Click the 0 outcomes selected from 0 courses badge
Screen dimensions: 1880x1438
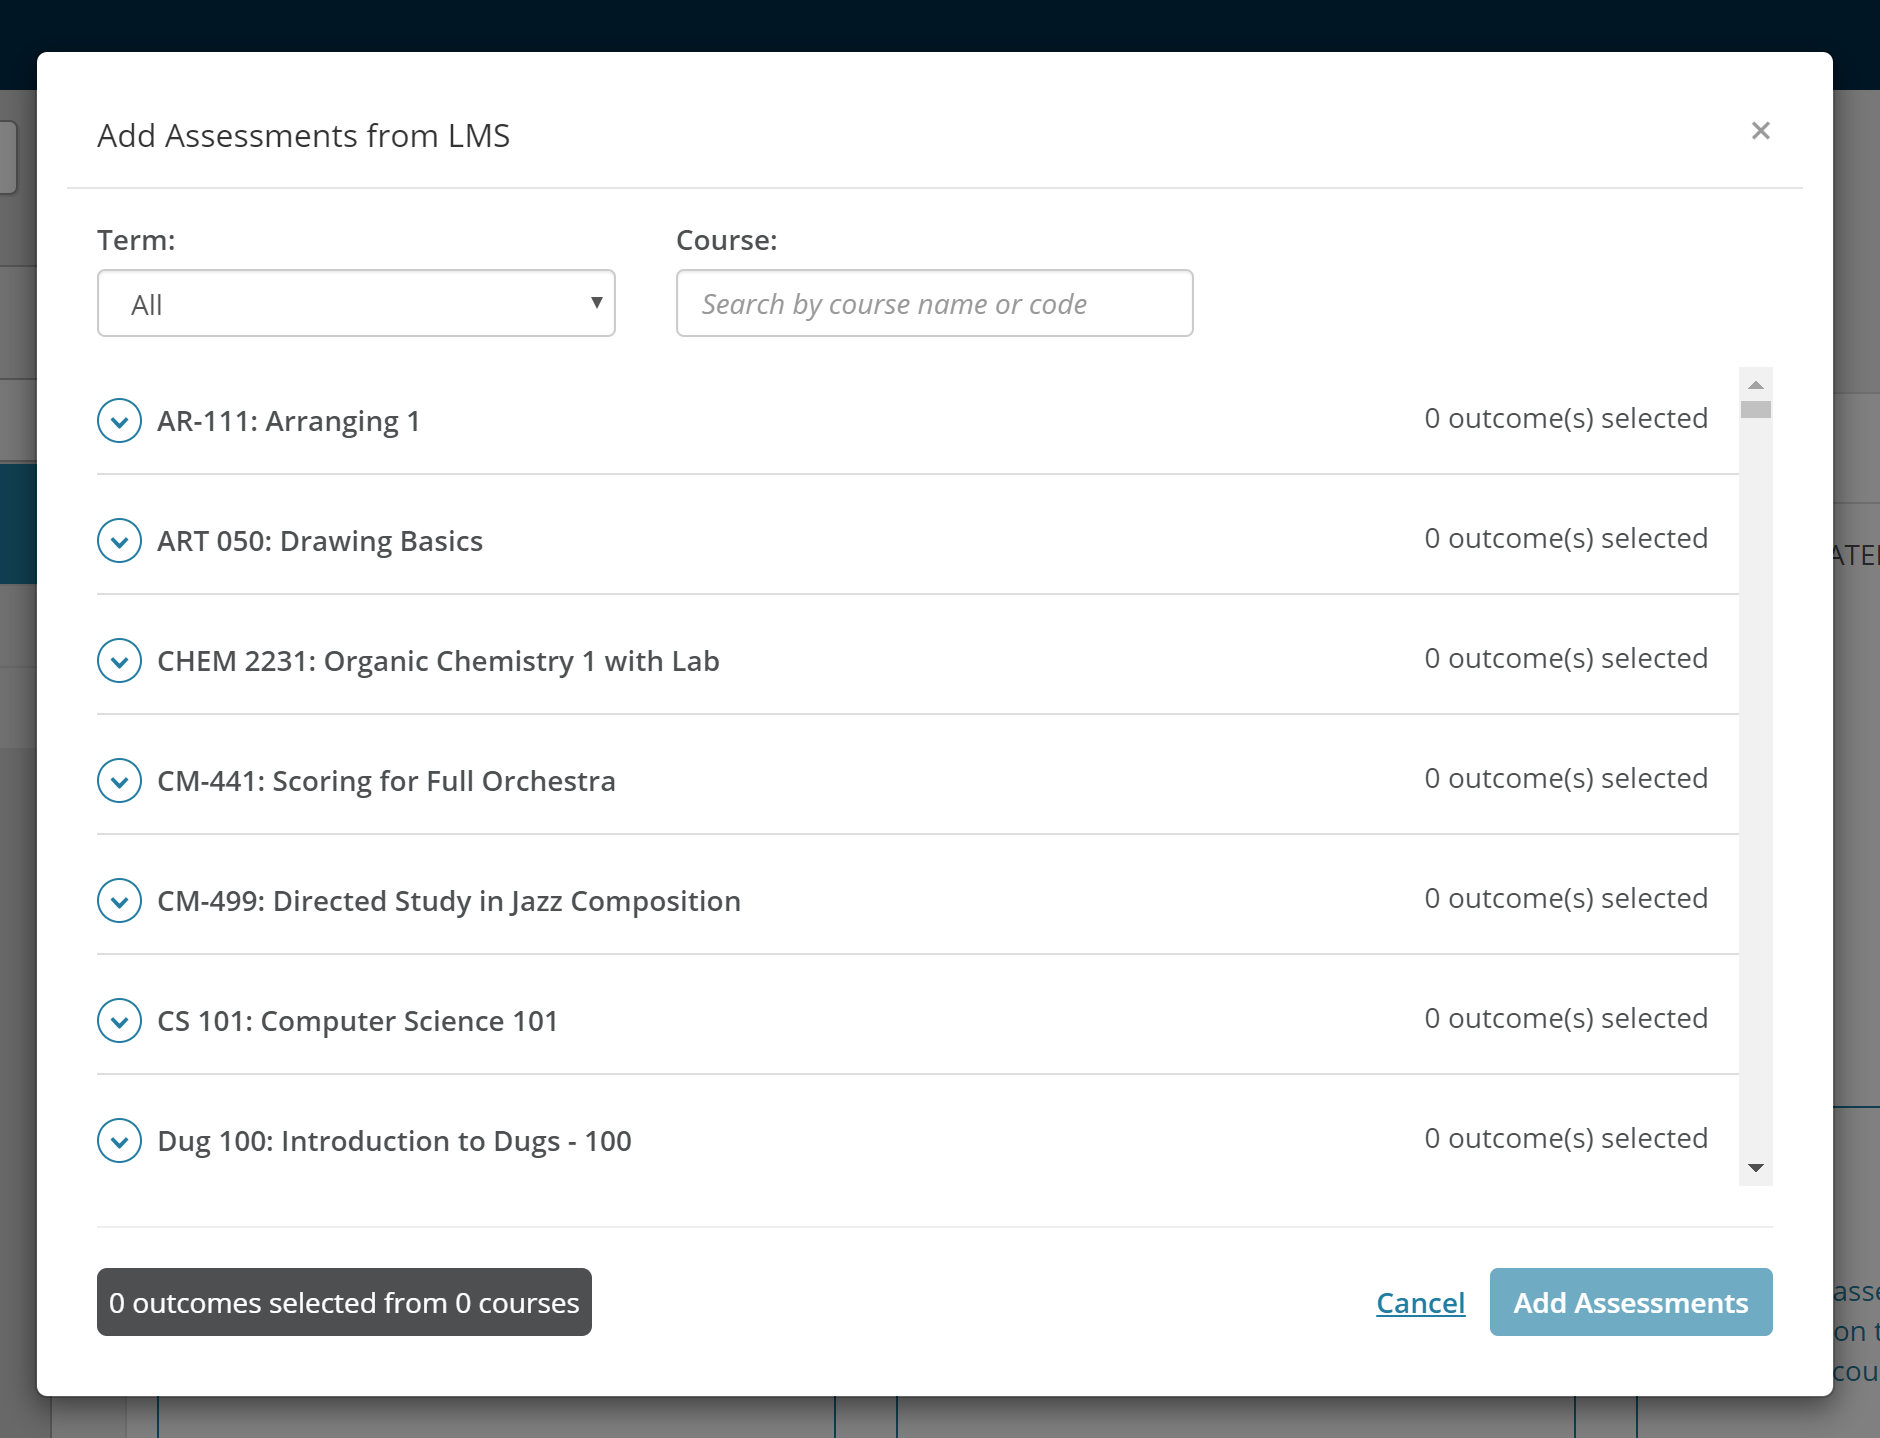point(344,1302)
